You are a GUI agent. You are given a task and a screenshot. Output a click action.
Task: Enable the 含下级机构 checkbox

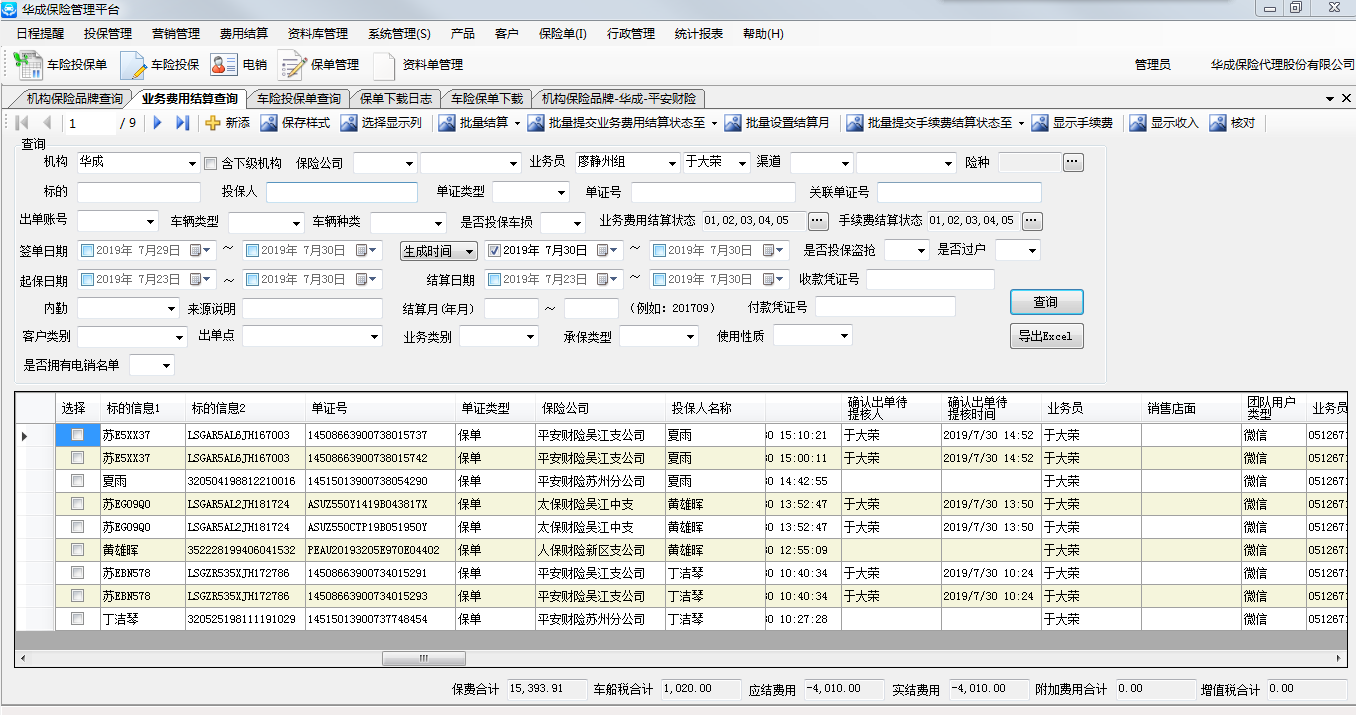[210, 164]
